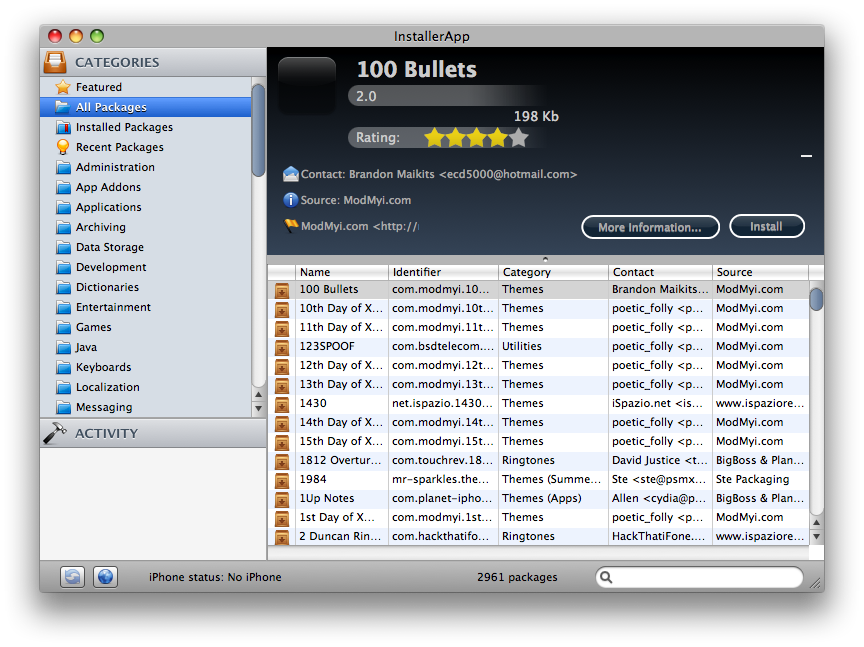This screenshot has height=647, width=864.
Task: Click the envelope icon next to Contact
Action: coord(290,174)
